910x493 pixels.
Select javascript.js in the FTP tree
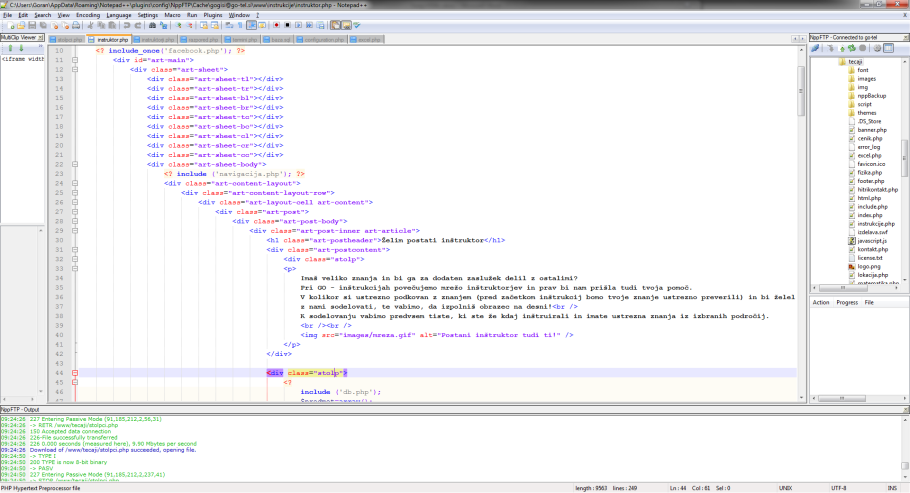pos(868,240)
